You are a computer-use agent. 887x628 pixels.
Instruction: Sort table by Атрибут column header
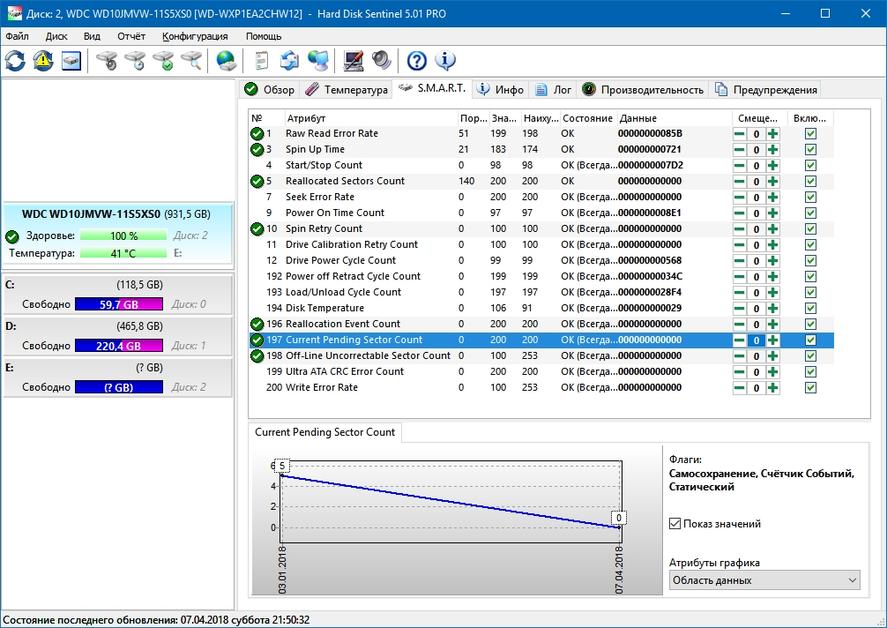coord(370,118)
